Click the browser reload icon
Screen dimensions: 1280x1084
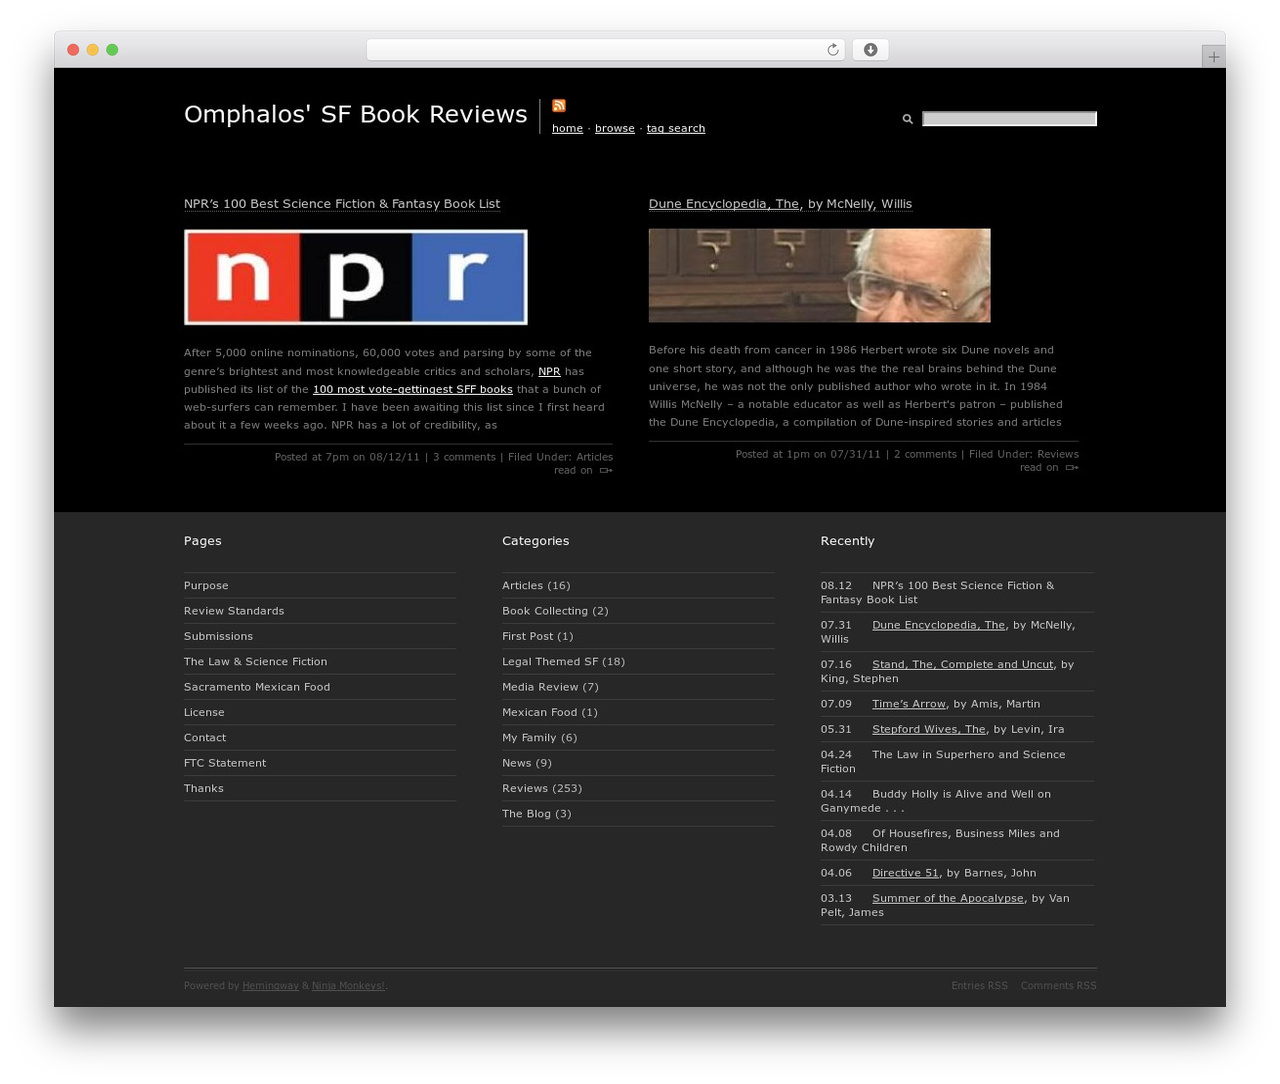[x=832, y=50]
